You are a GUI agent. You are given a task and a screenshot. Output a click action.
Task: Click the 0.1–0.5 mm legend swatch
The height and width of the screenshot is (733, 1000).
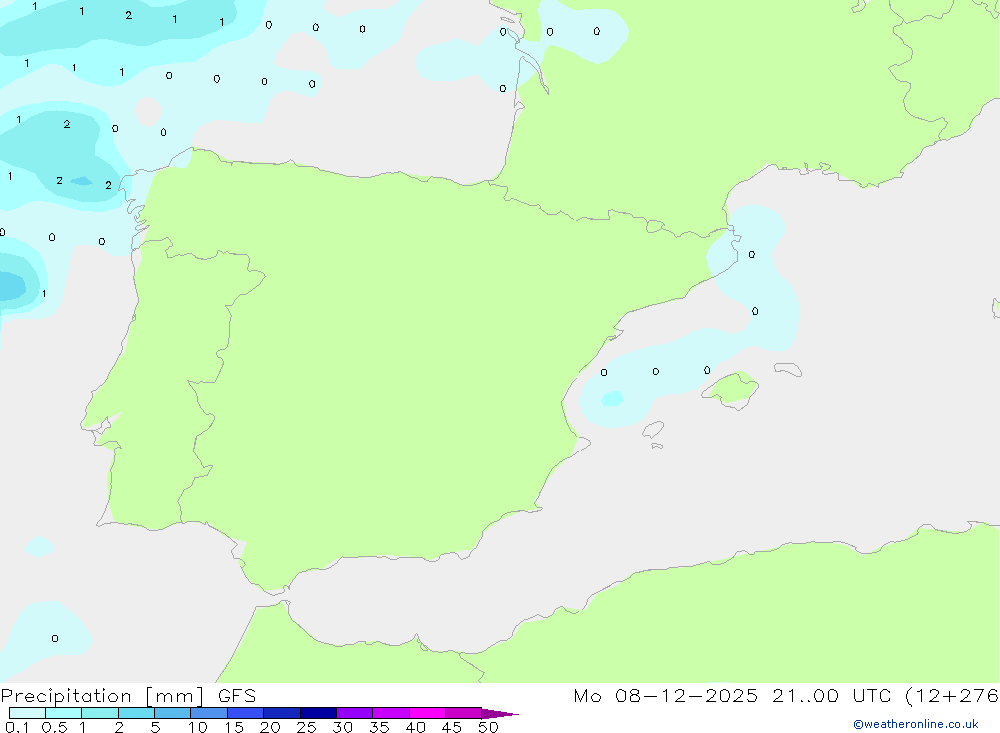pos(27,713)
